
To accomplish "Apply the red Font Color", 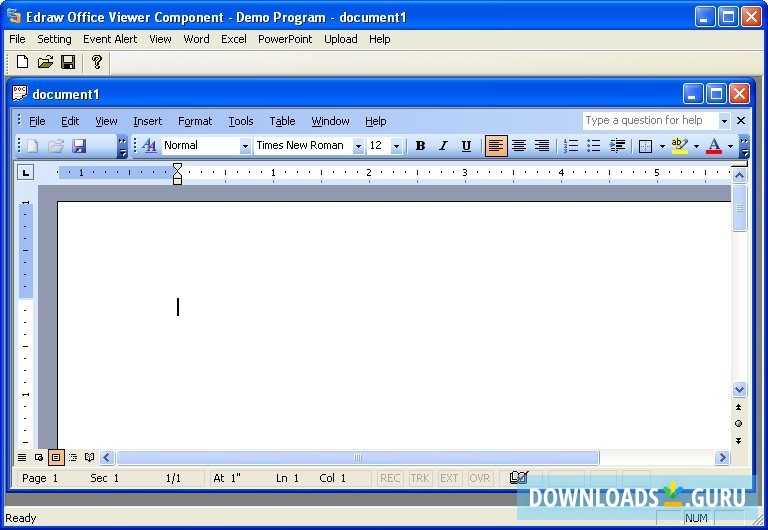I will pos(714,145).
